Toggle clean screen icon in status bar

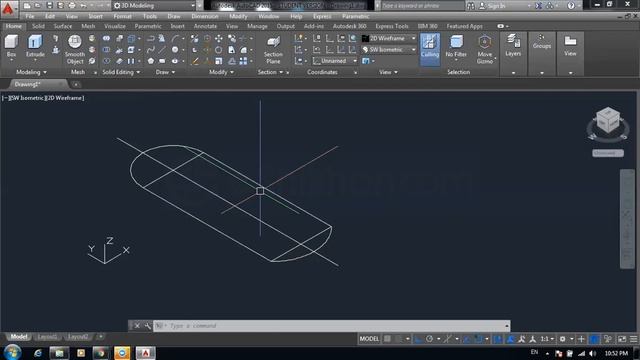pyautogui.click(x=622, y=339)
